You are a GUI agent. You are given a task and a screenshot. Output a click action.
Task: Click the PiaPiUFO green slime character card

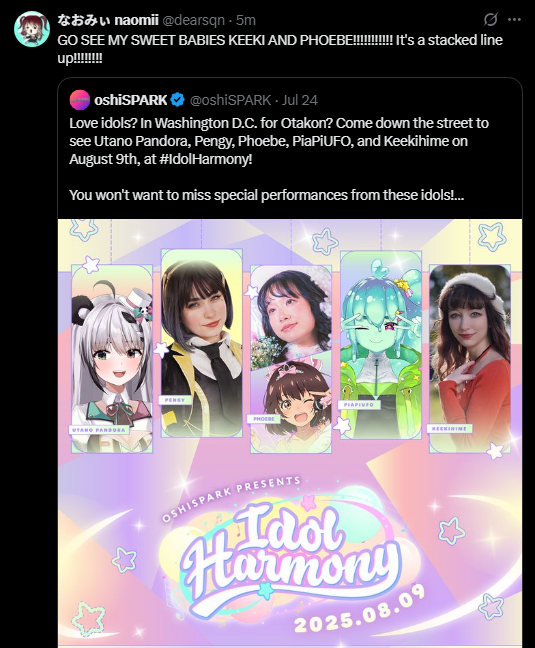[380, 345]
